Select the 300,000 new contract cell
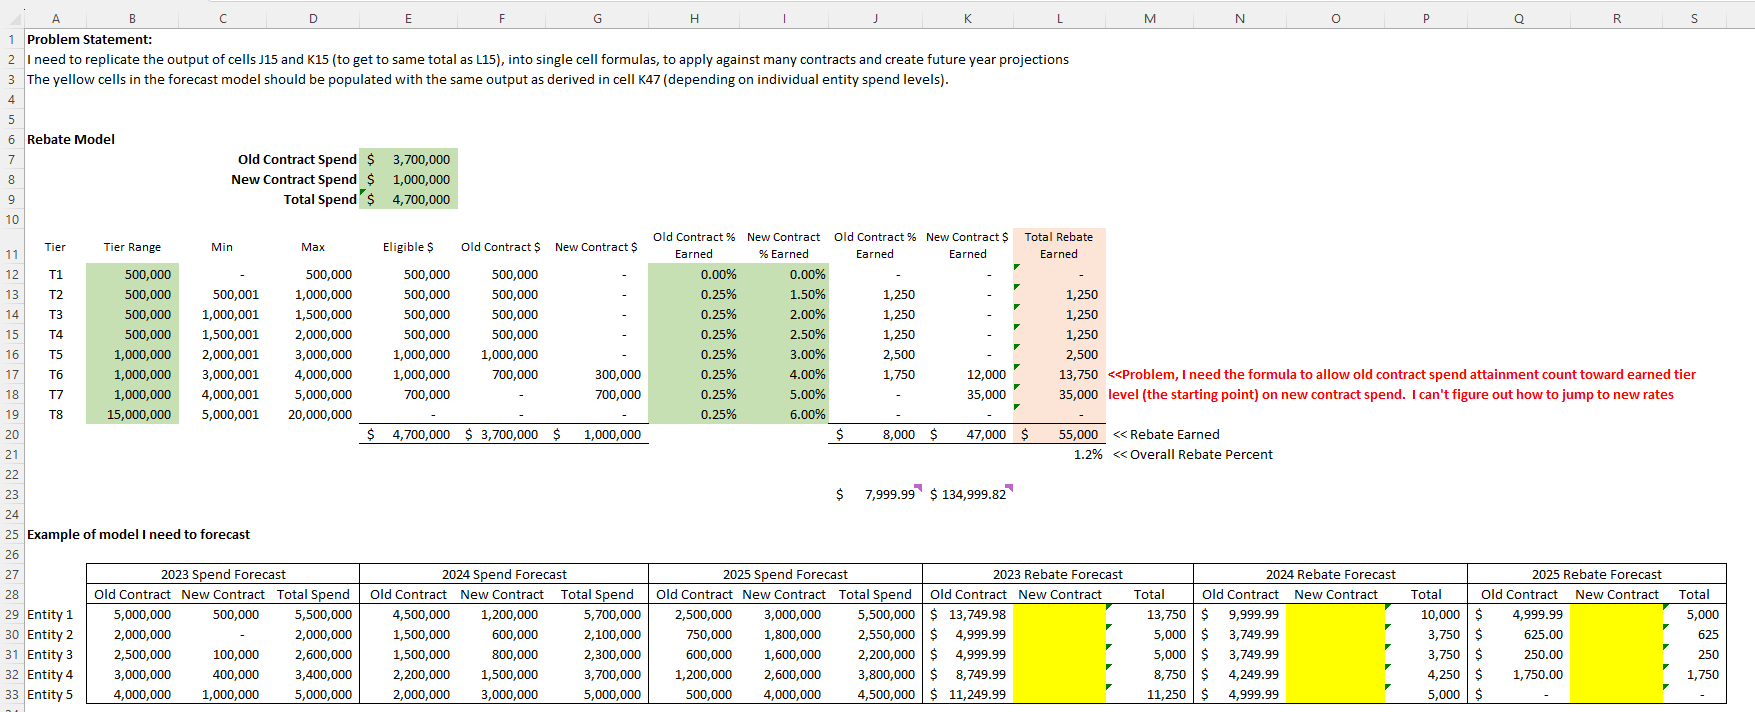The width and height of the screenshot is (1755, 712). pyautogui.click(x=598, y=374)
